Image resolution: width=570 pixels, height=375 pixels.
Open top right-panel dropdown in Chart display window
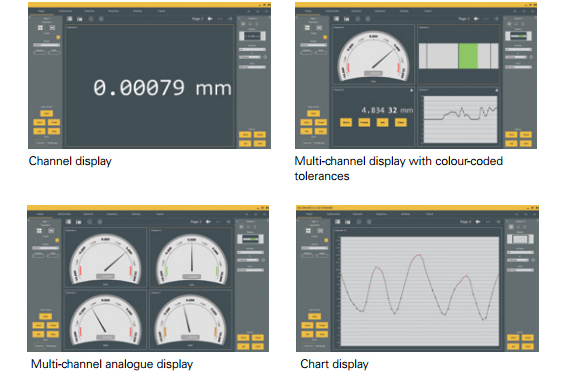click(x=520, y=252)
